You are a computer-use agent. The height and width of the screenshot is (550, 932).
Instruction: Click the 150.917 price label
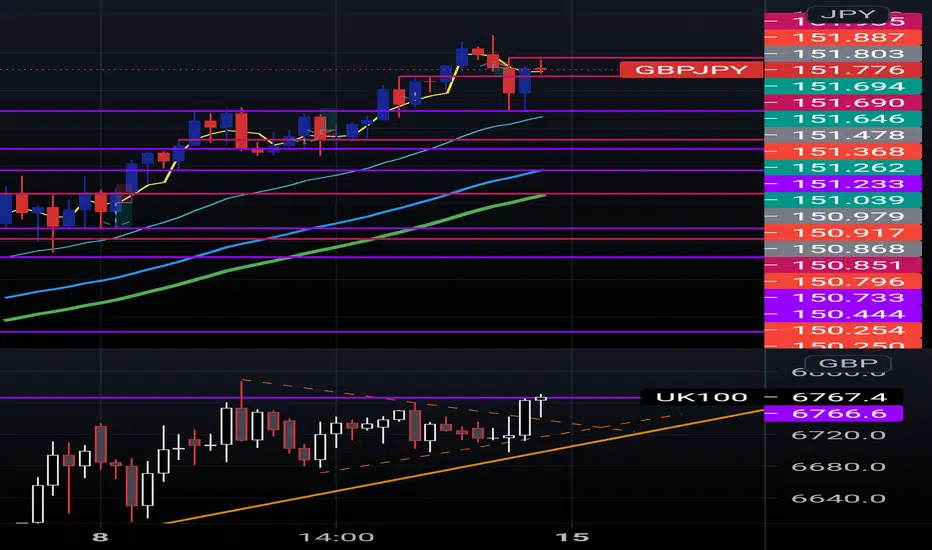(843, 232)
